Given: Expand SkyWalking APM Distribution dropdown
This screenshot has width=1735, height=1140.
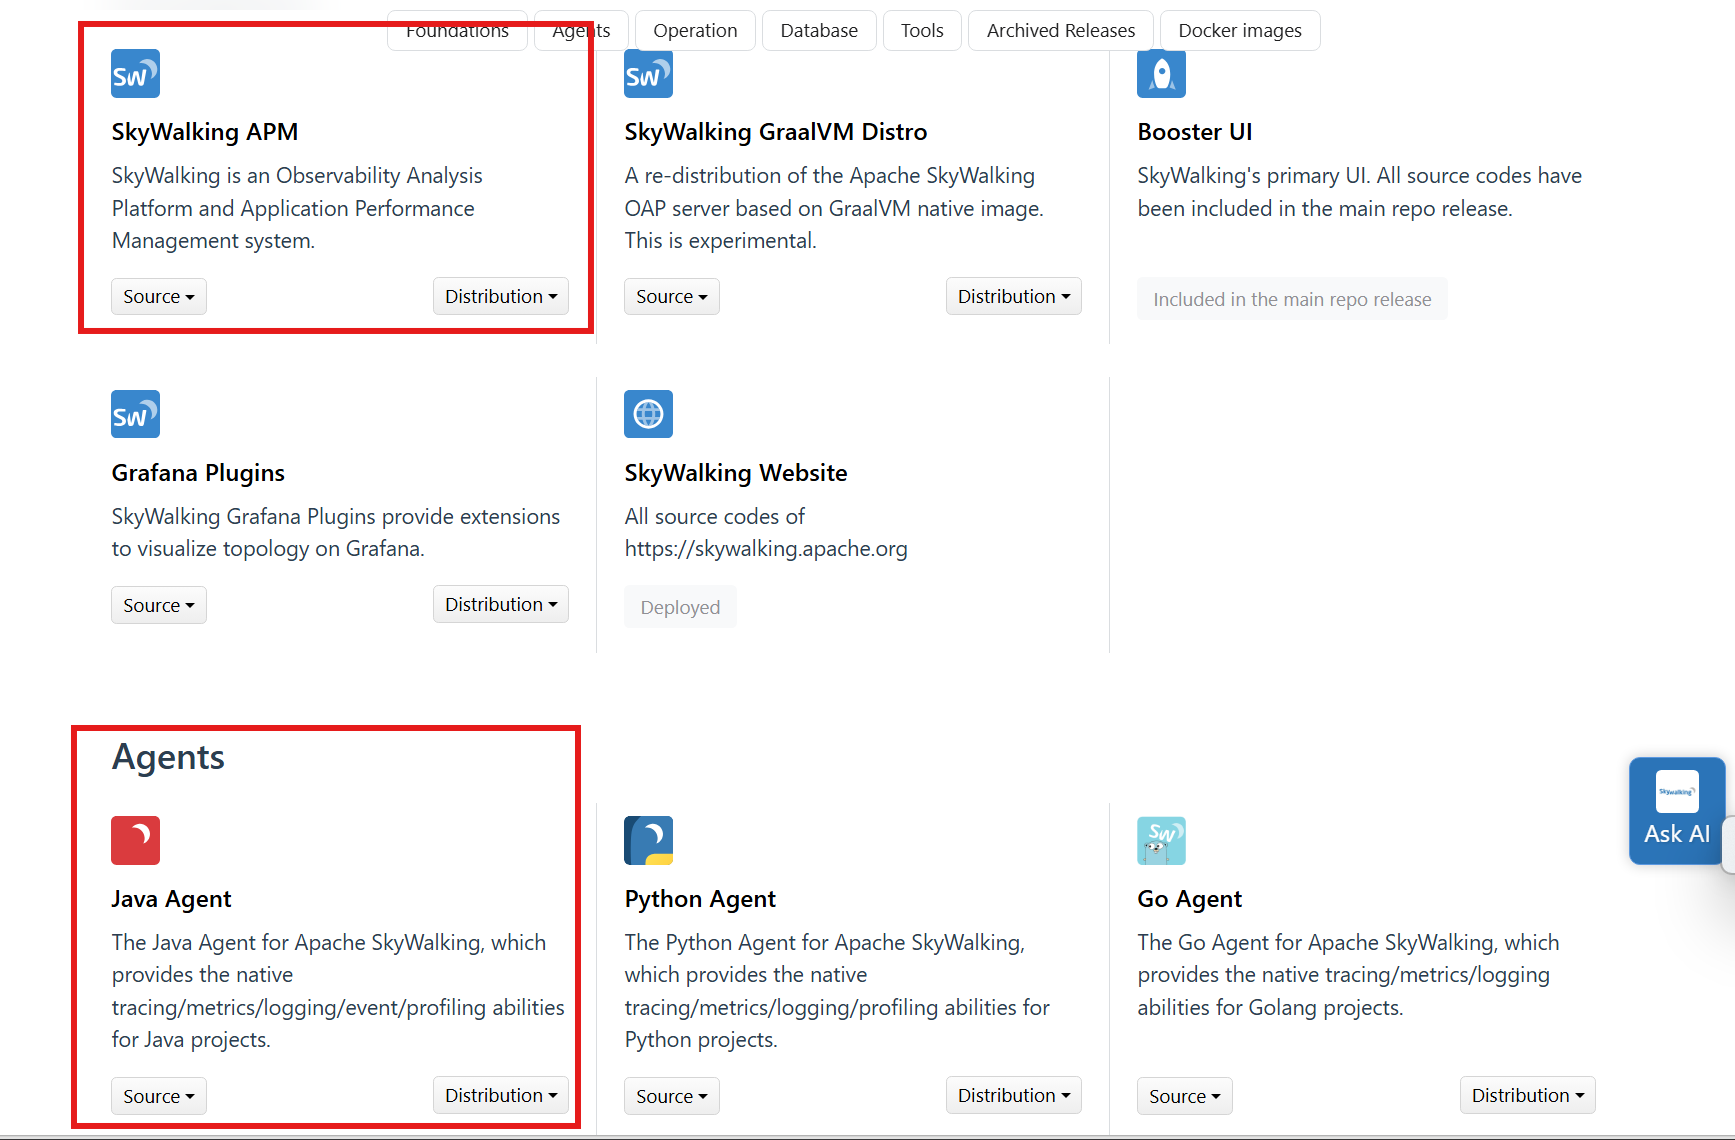Looking at the screenshot, I should (x=501, y=296).
